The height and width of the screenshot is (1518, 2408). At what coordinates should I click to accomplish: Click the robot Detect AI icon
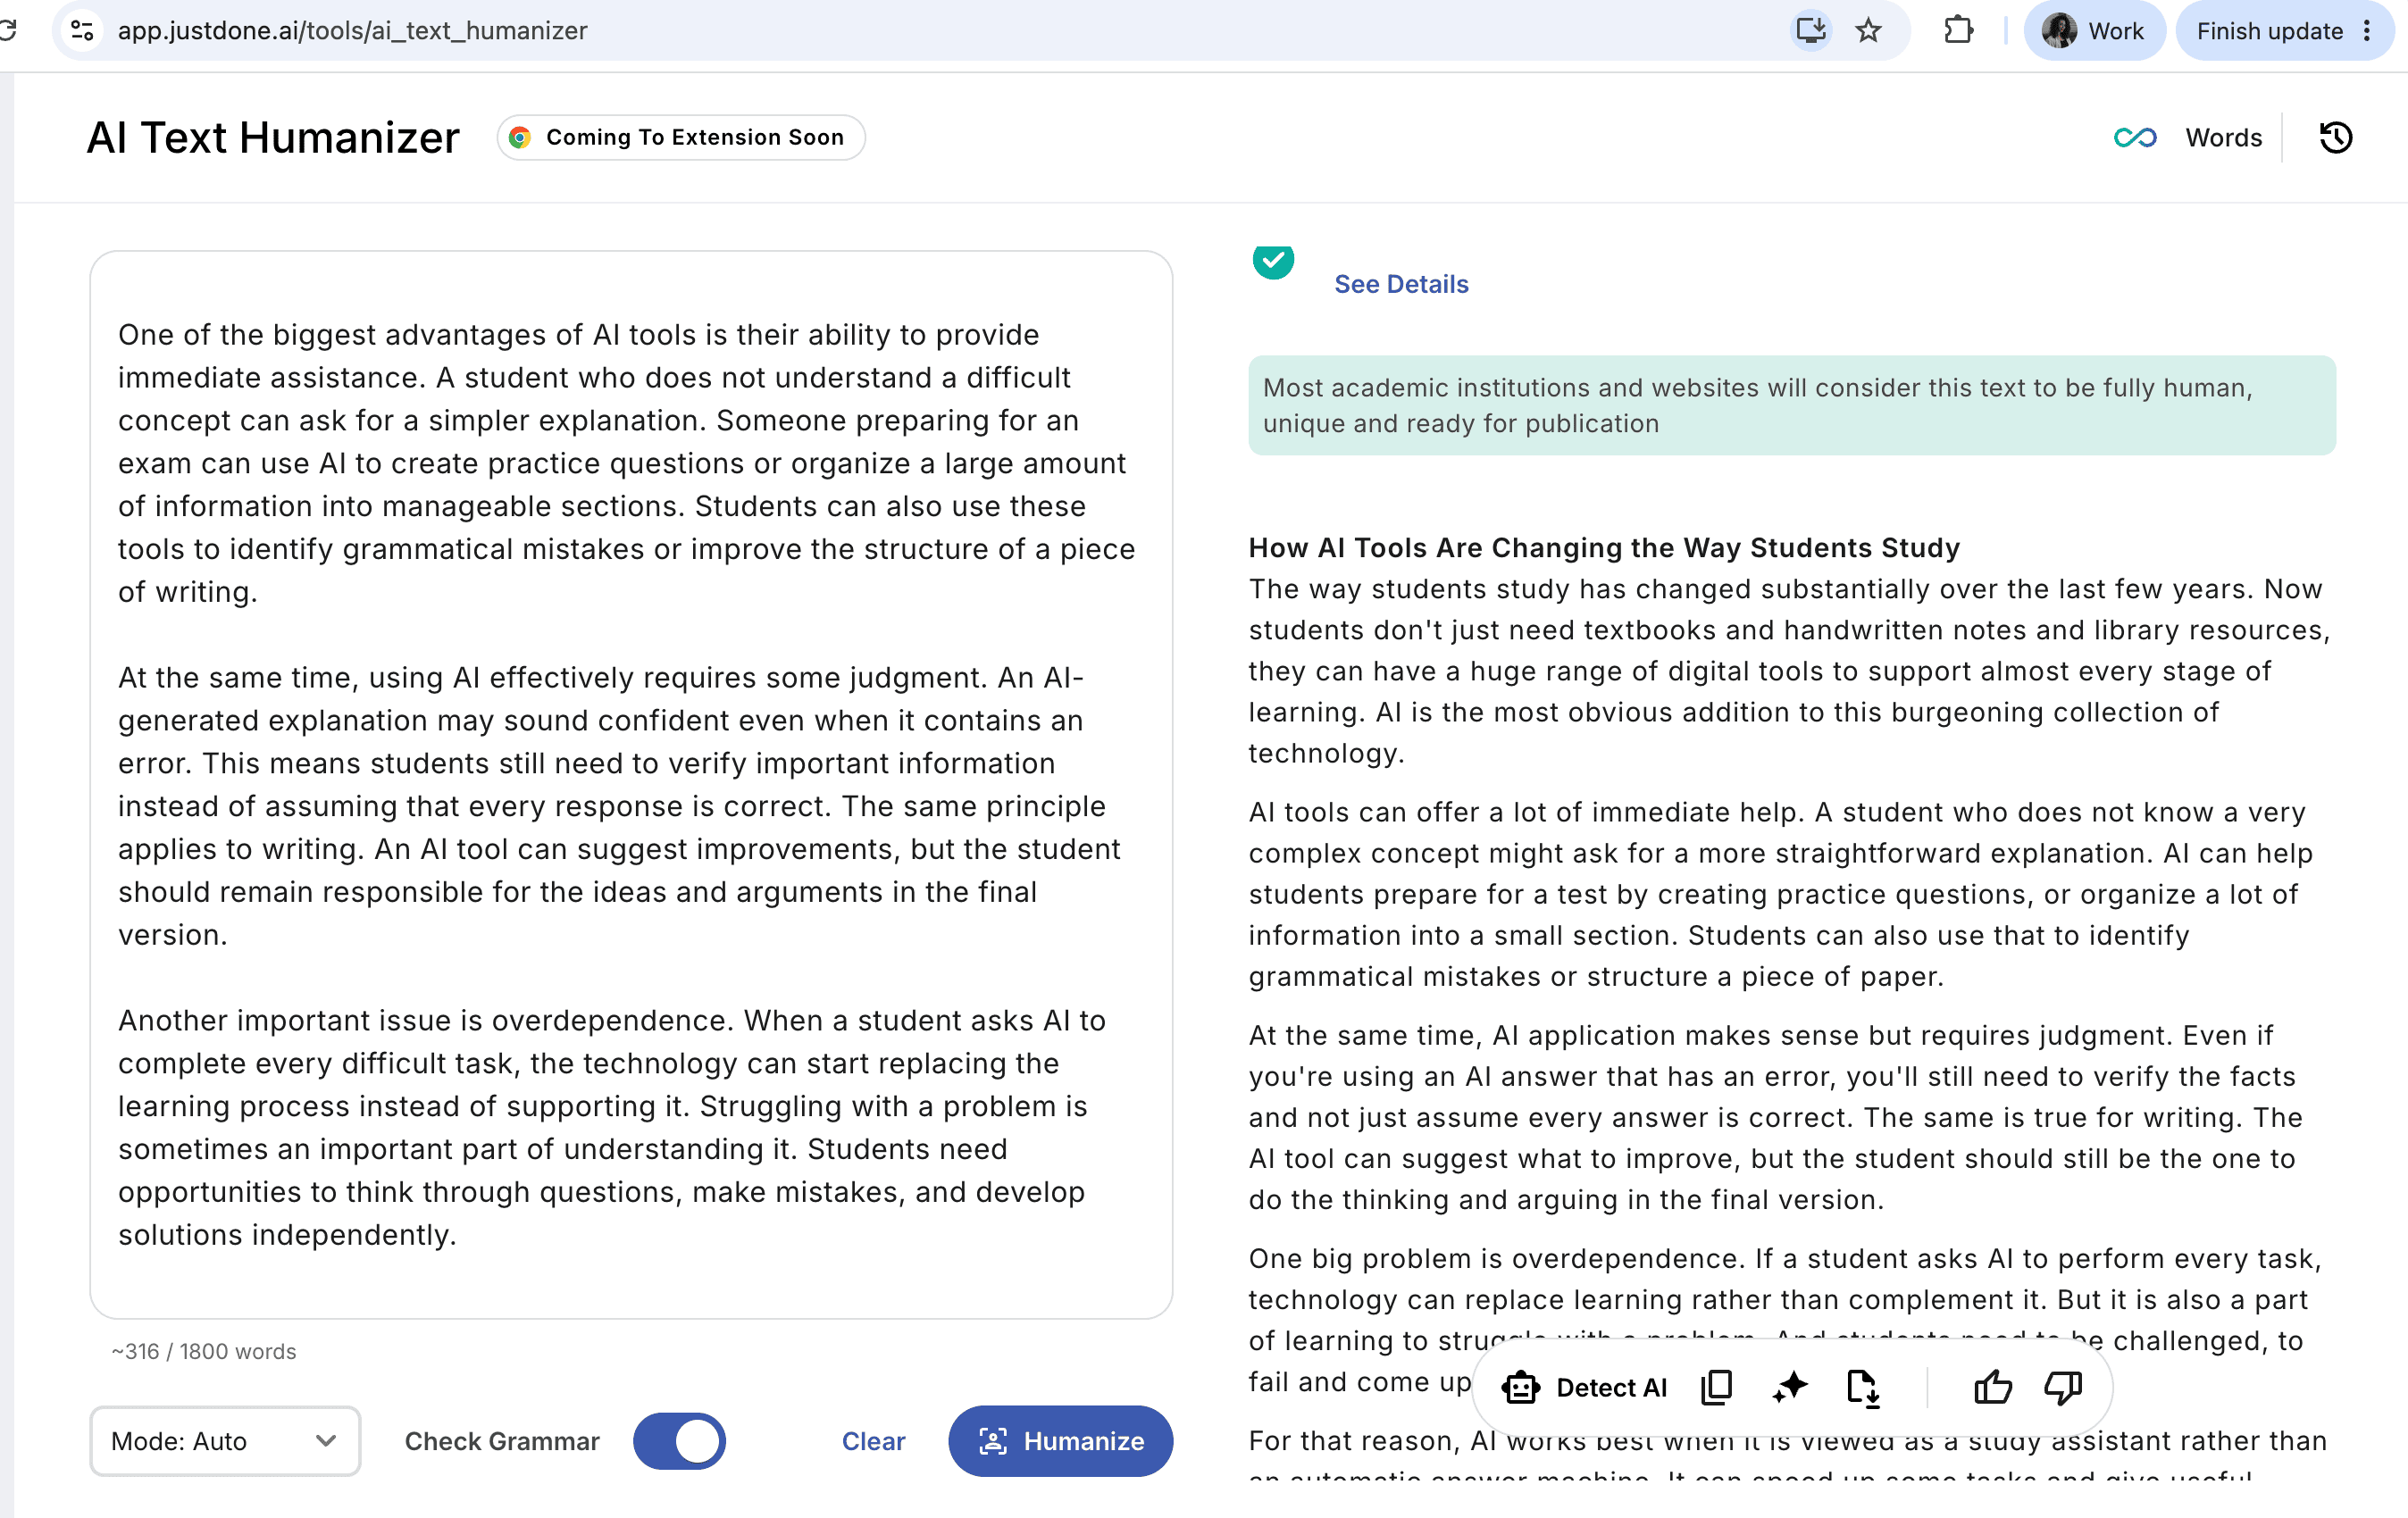[x=1520, y=1387]
